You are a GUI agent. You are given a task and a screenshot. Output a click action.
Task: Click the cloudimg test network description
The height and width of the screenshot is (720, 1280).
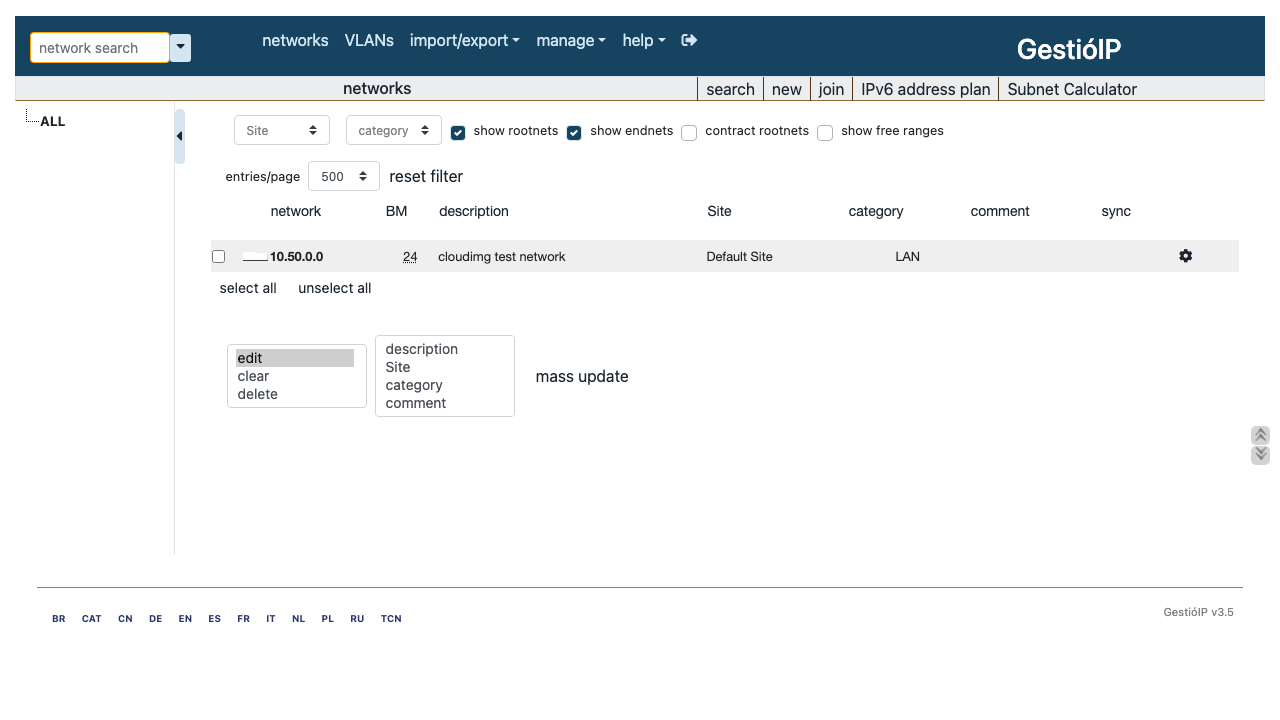coord(502,257)
